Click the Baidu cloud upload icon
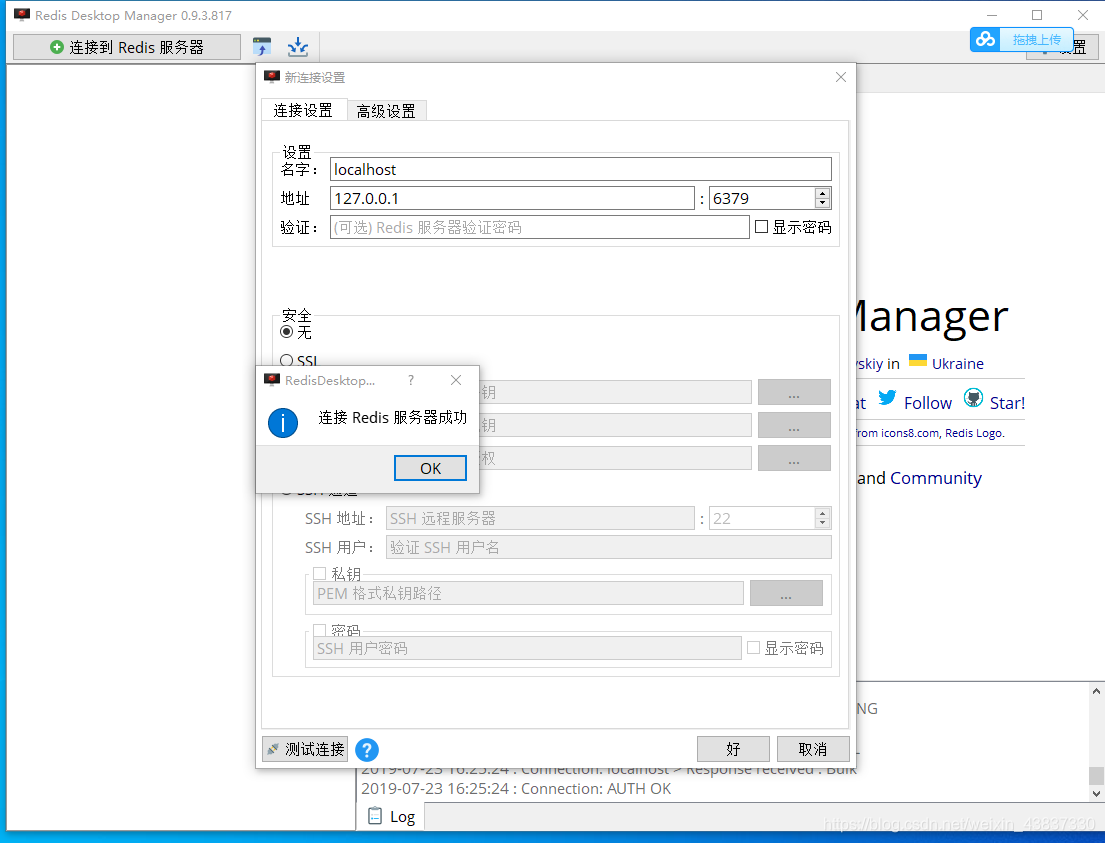 point(985,39)
